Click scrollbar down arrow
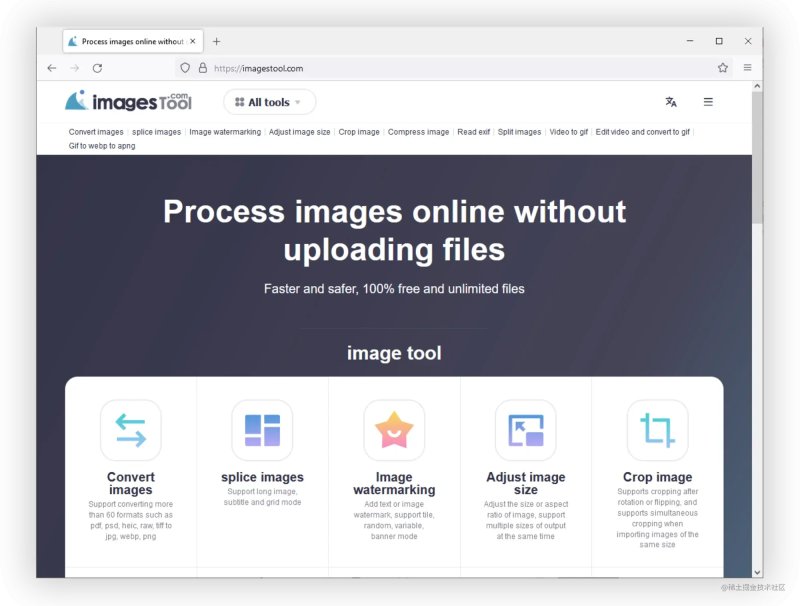Screen dimensions: 800x606 click(757, 572)
